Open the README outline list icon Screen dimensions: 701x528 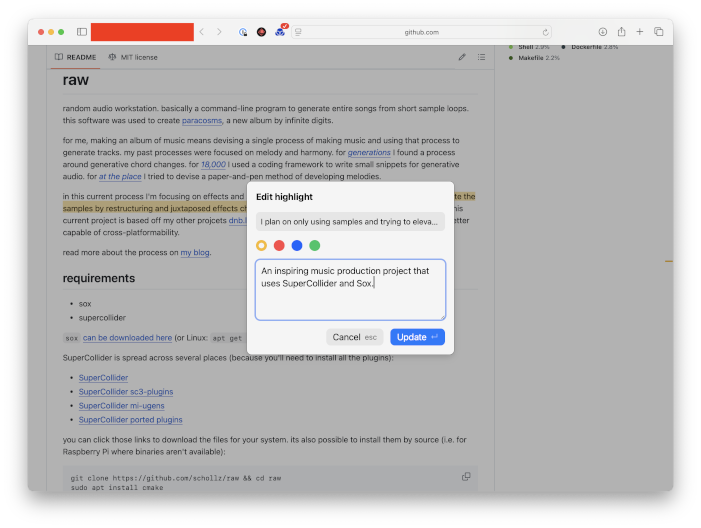481,57
